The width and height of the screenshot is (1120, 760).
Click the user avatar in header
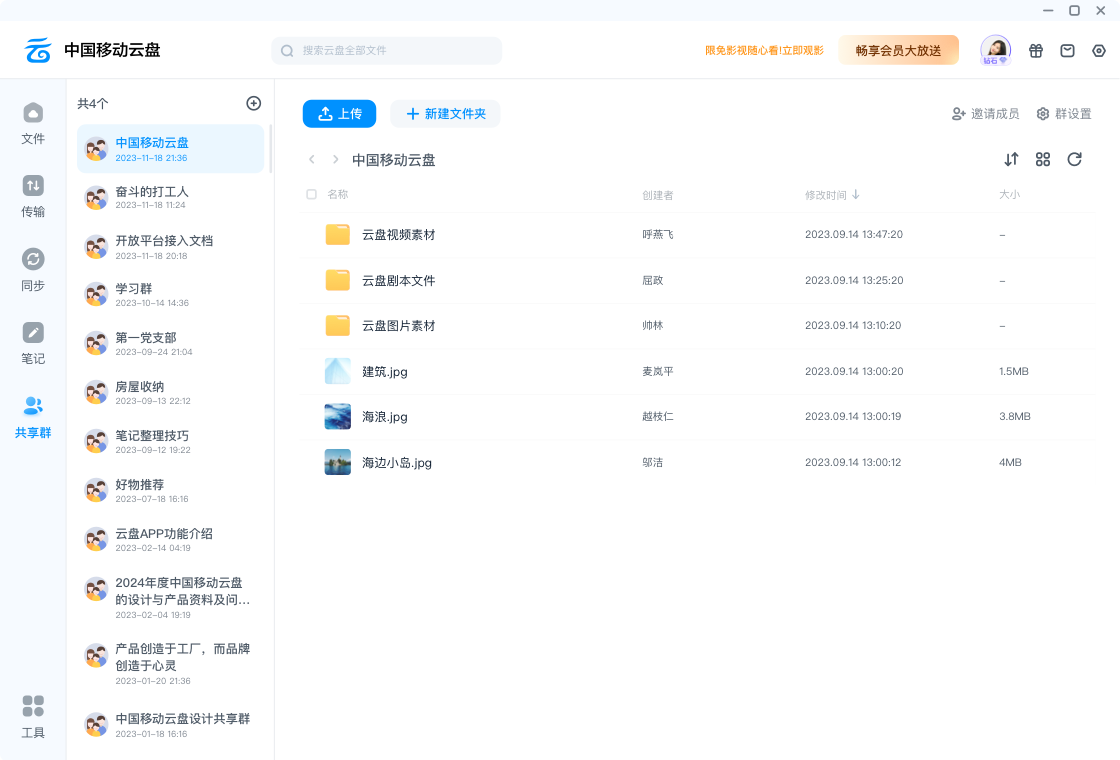click(995, 49)
